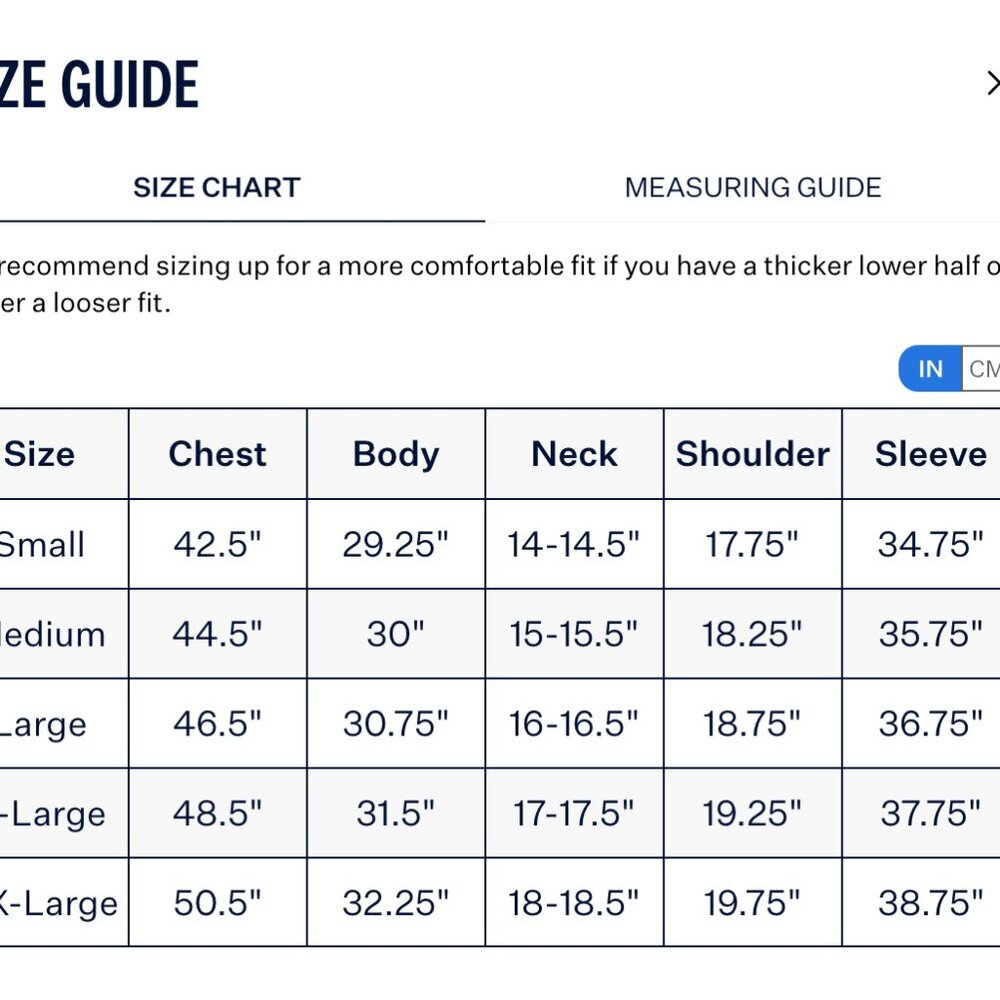Click the 32.25" body measurement cell
Viewport: 1000px width, 1000px height.
396,903
